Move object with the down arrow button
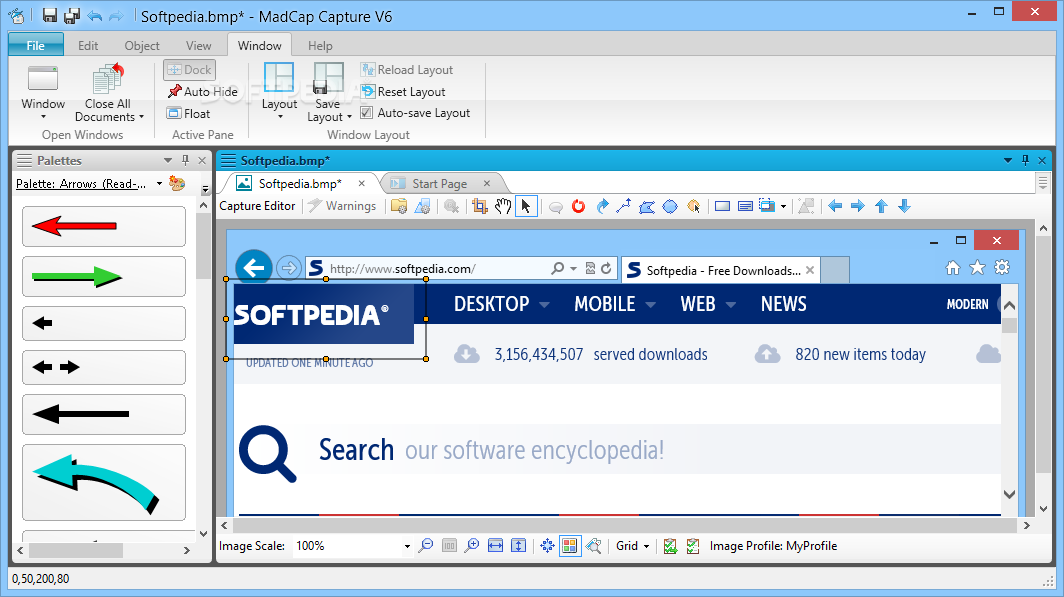Screen dimensions: 1064x597 click(x=905, y=206)
